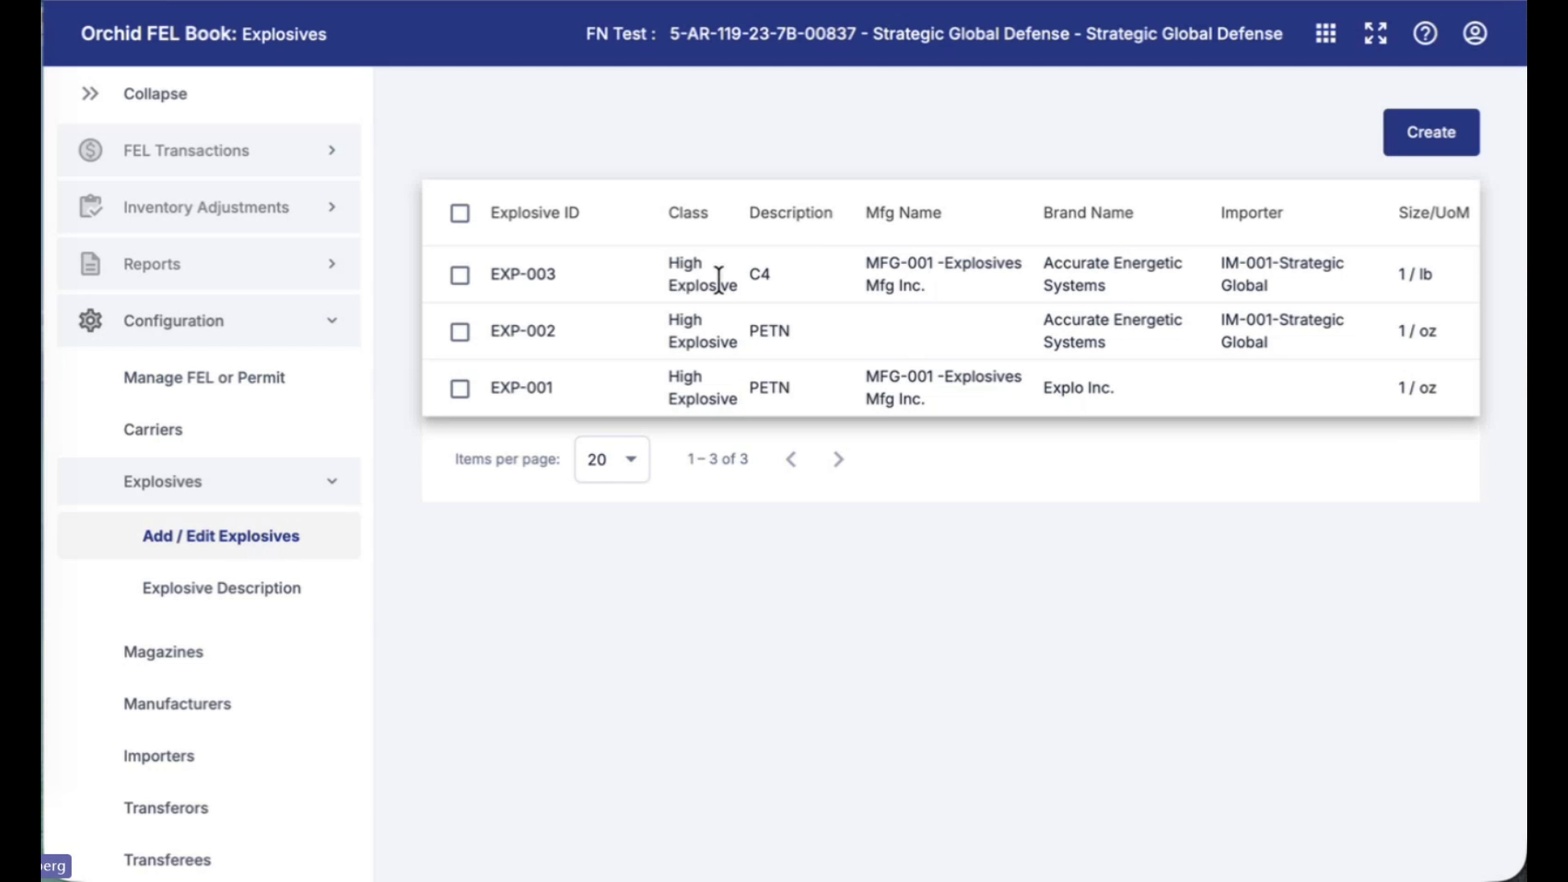
Task: Expand Inventory Adjustments chevron
Action: [x=332, y=207]
